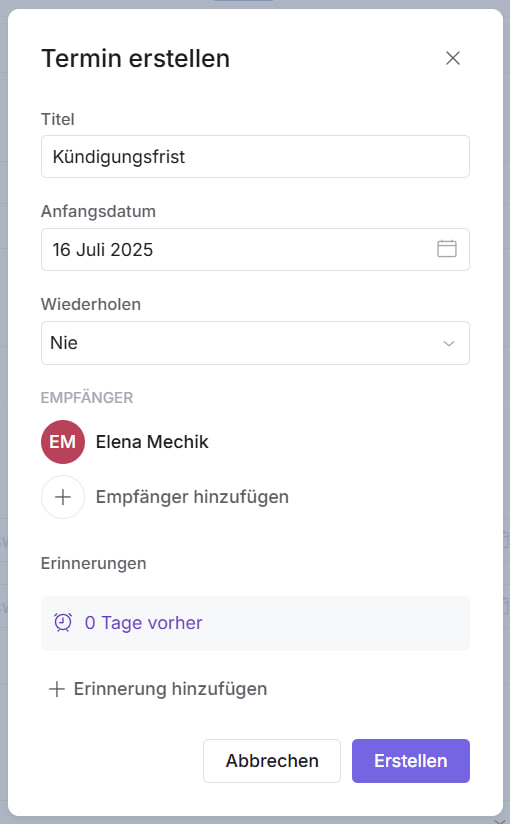Click the plus circle to add recipient
510x824 pixels.
point(63,497)
